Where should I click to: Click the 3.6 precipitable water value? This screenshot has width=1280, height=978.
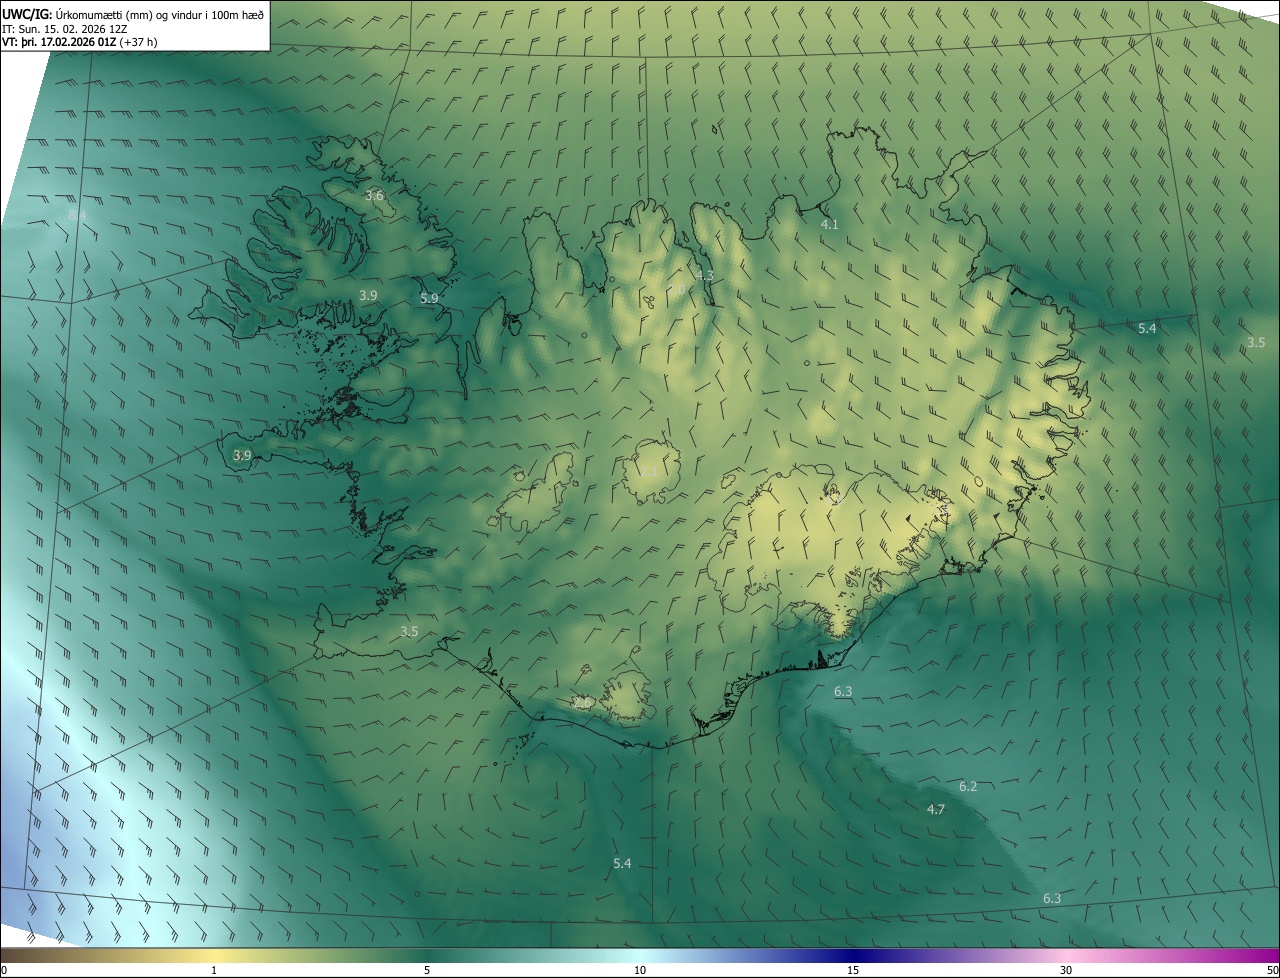(x=374, y=196)
